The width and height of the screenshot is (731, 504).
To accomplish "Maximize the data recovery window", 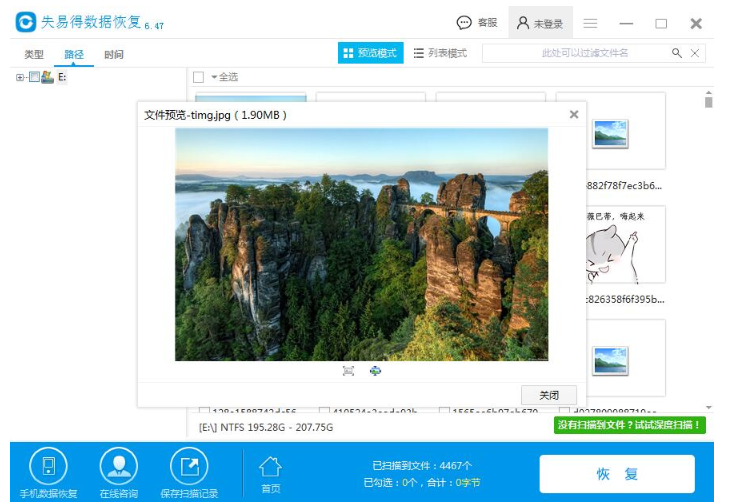I will click(x=661, y=23).
